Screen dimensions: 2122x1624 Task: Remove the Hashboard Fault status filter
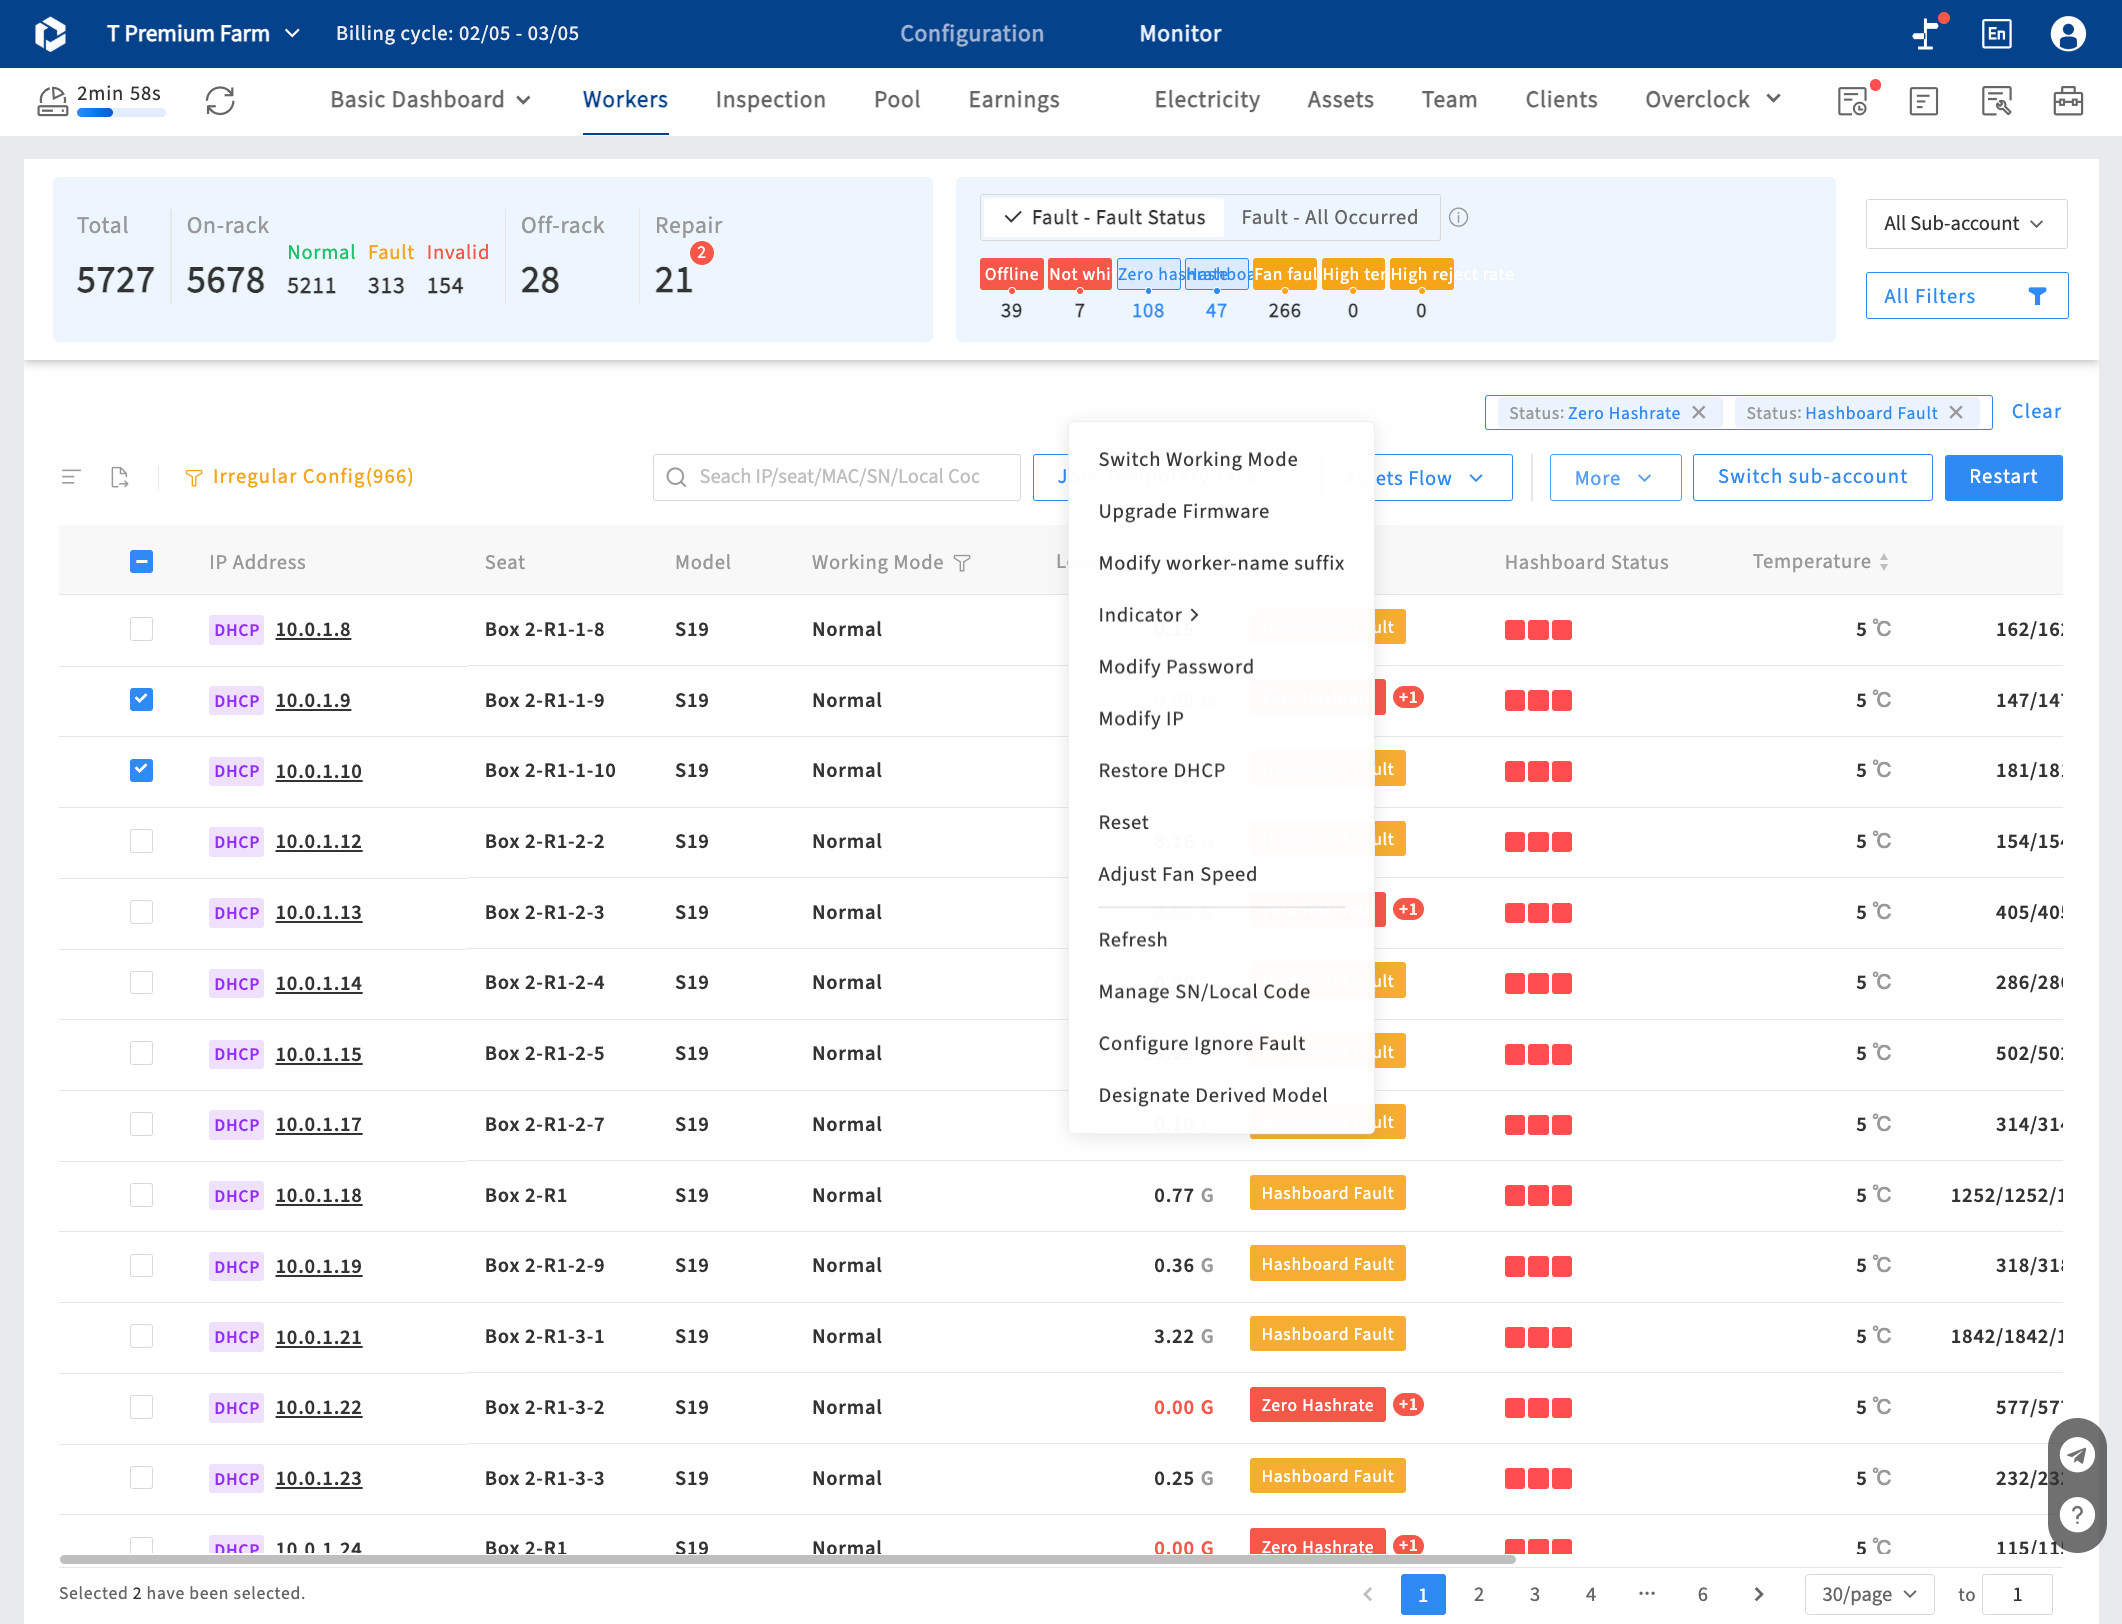point(1956,412)
